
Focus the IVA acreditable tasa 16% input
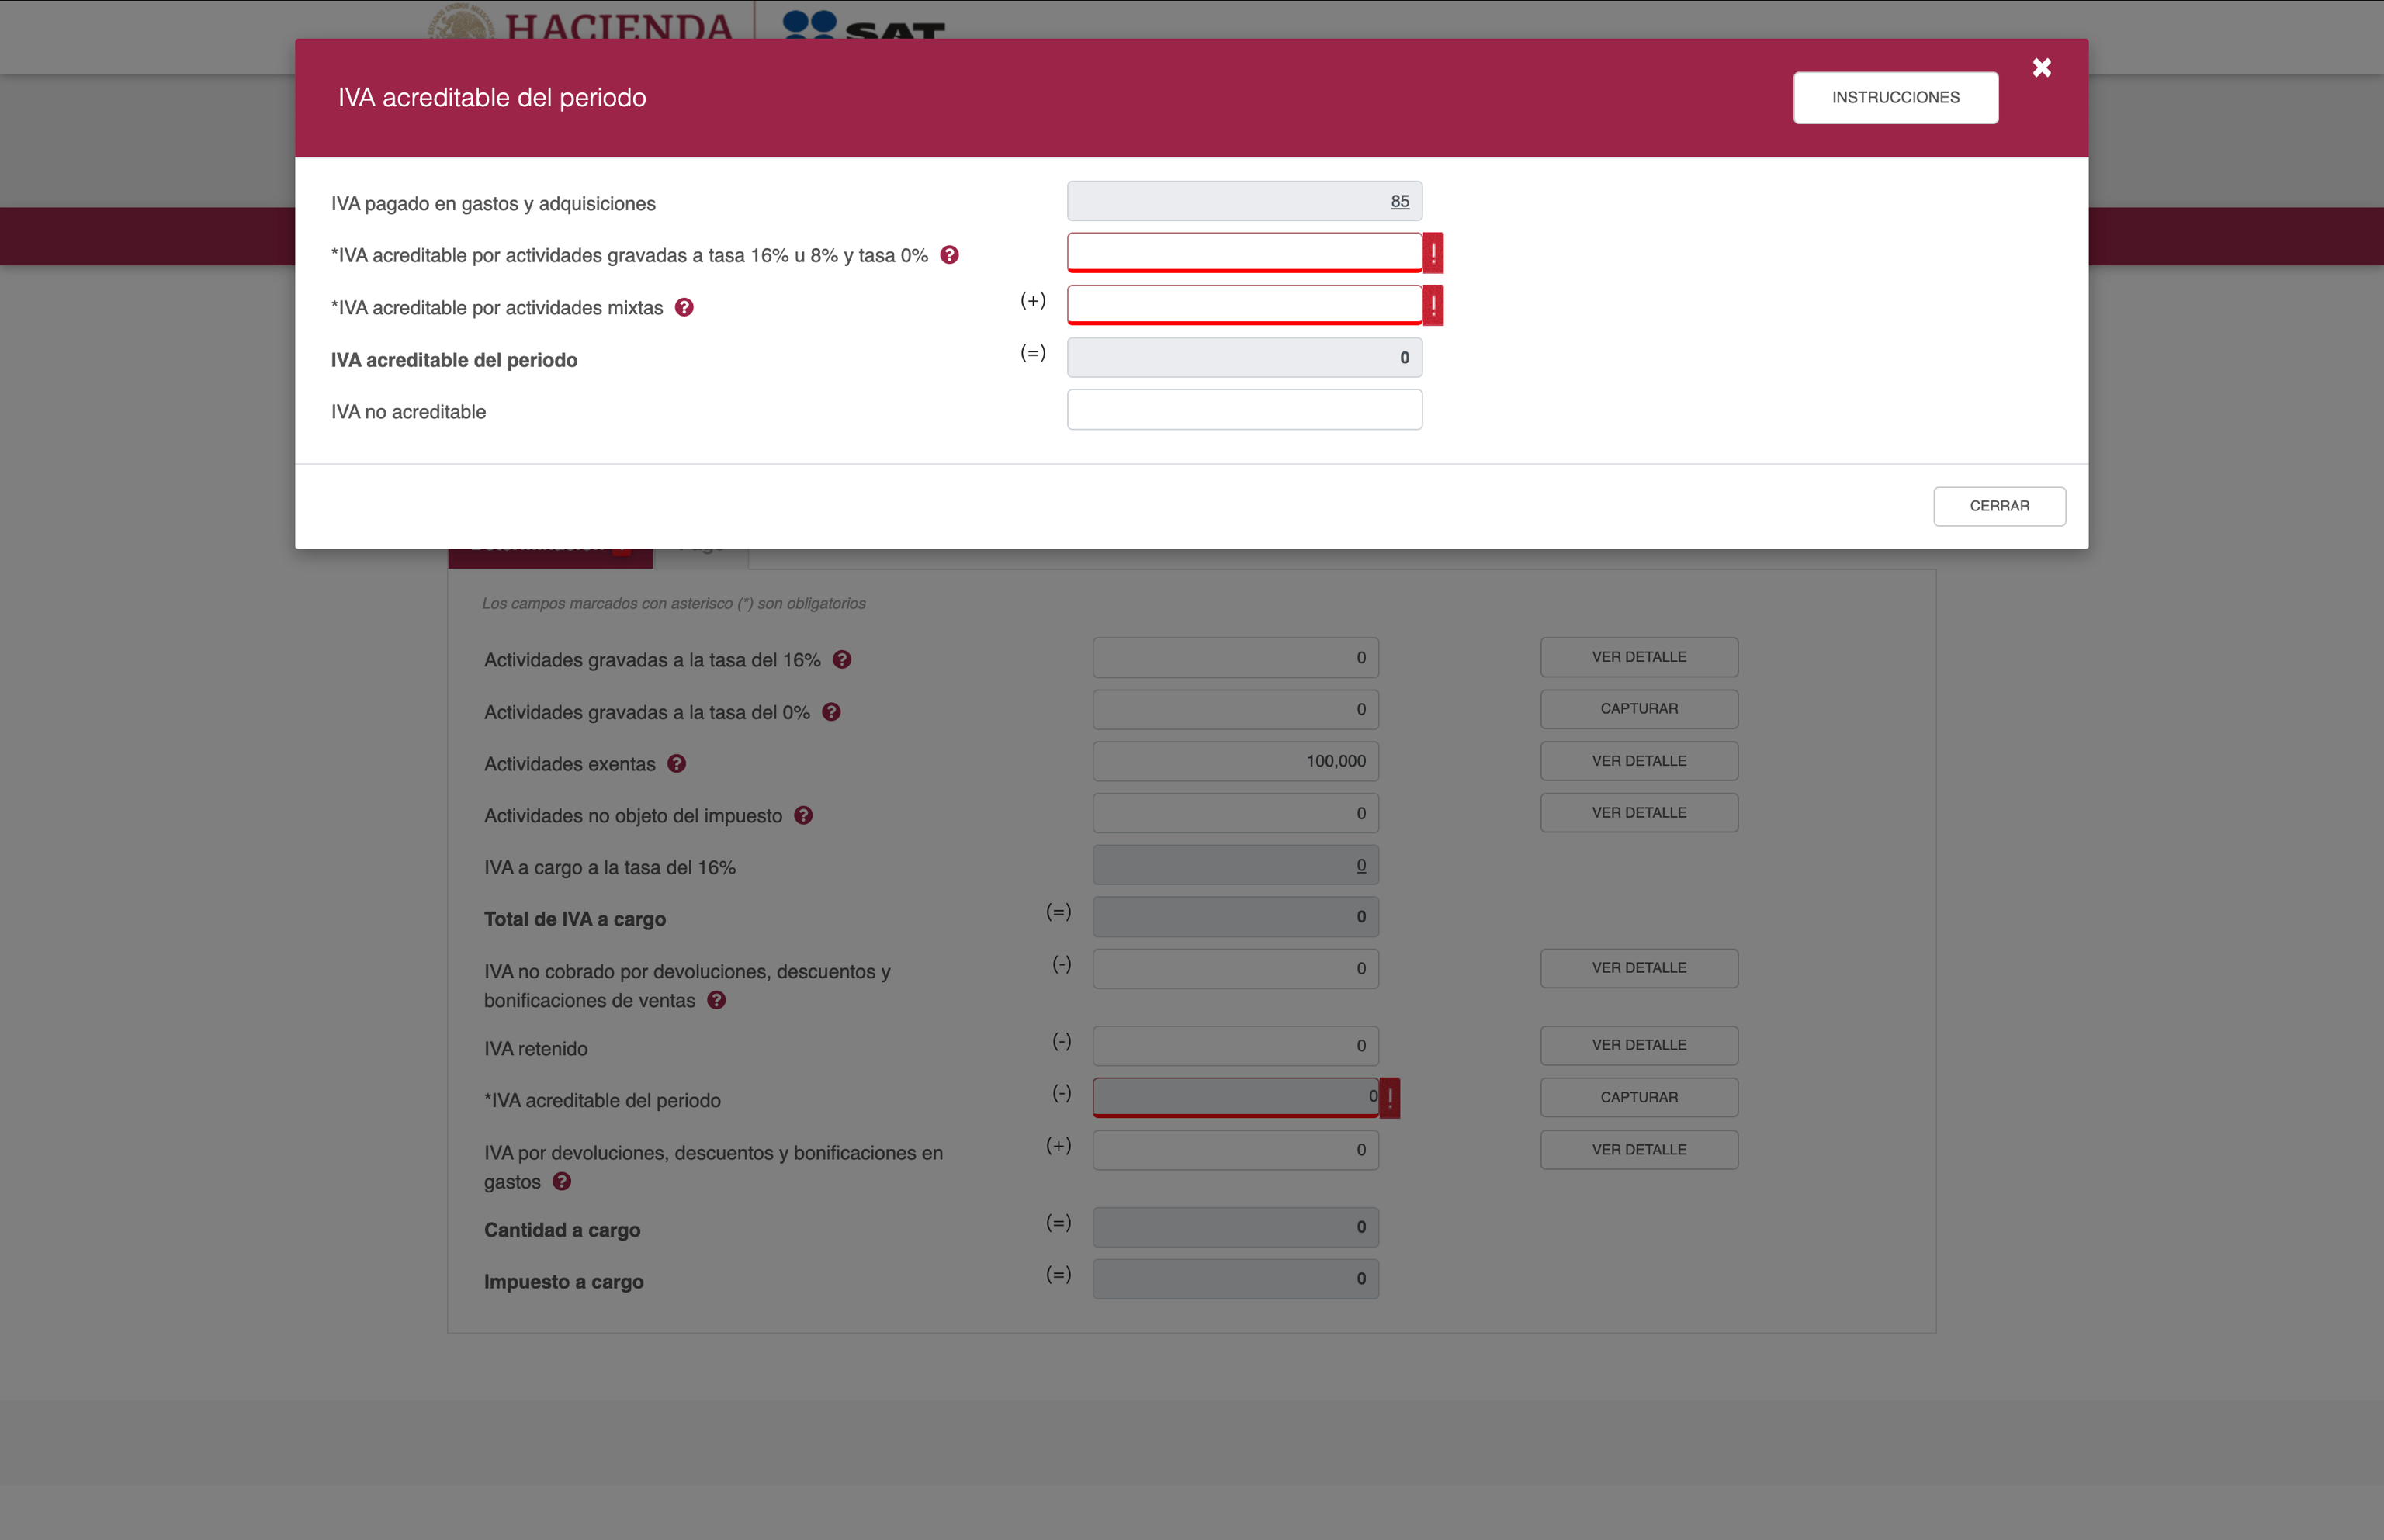coord(1243,252)
